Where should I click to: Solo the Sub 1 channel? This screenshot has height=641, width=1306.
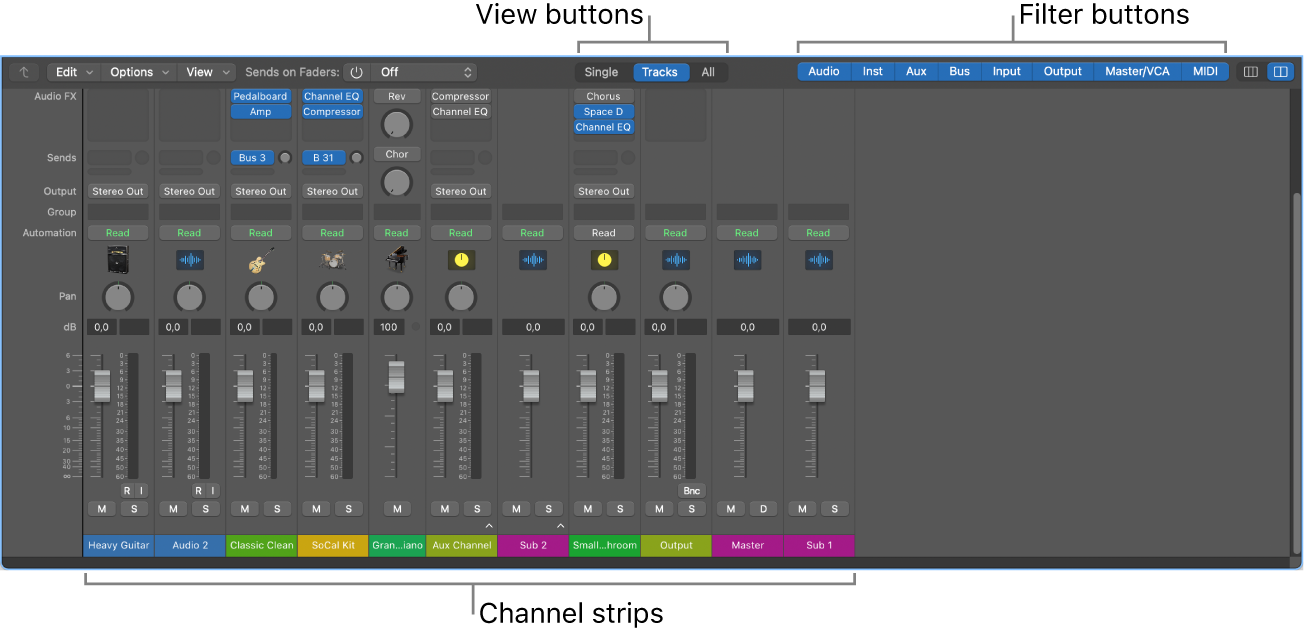click(834, 509)
